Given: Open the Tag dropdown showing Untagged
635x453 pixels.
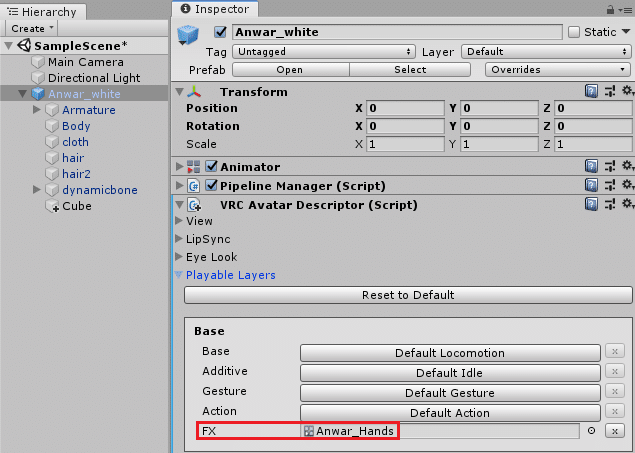Looking at the screenshot, I should 324,52.
